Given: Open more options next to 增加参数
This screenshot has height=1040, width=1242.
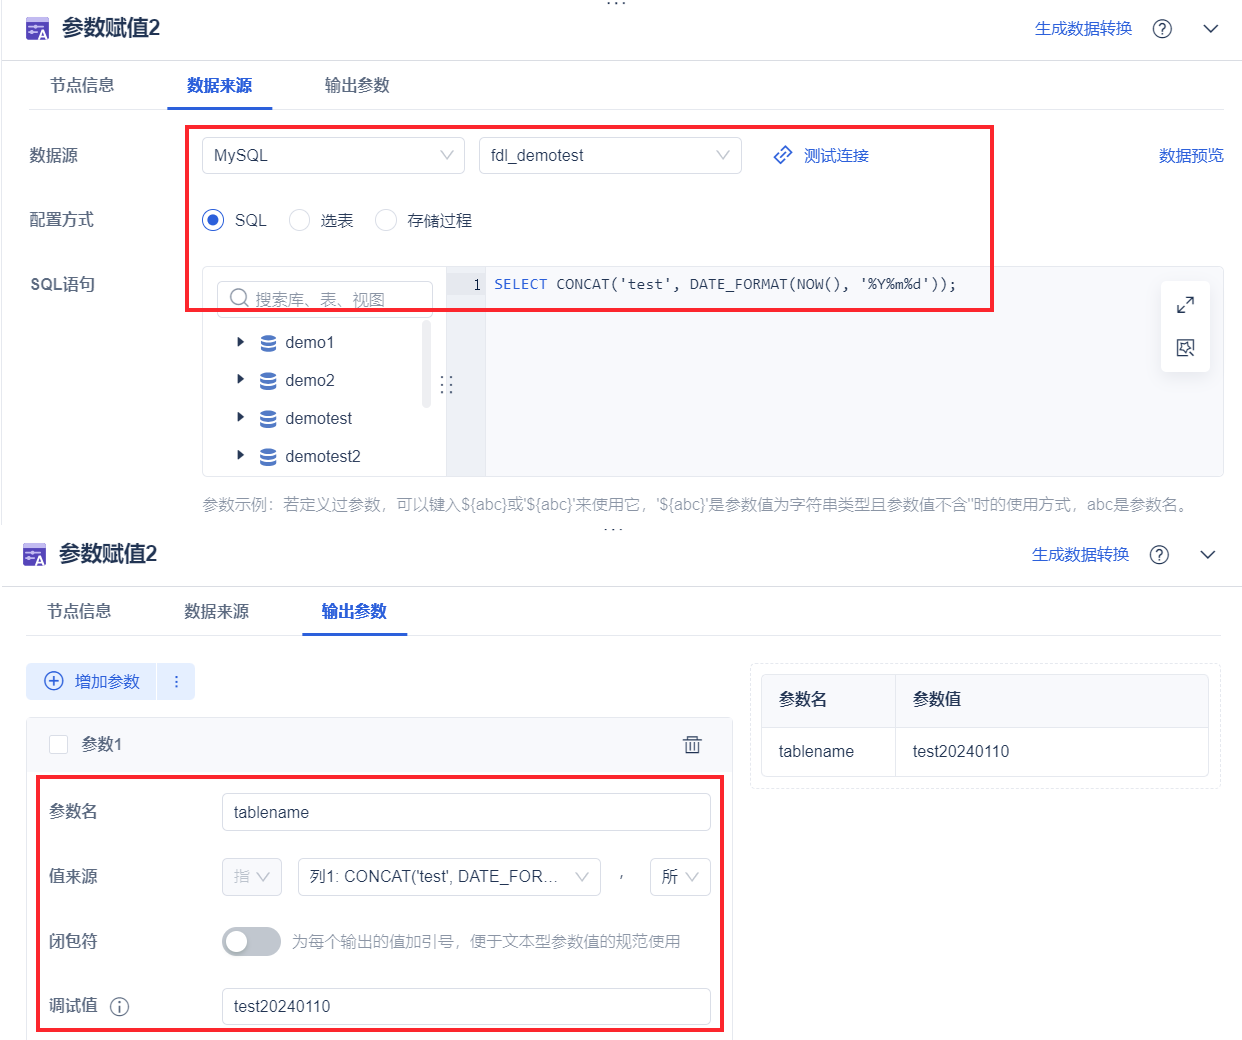Looking at the screenshot, I should 177,681.
